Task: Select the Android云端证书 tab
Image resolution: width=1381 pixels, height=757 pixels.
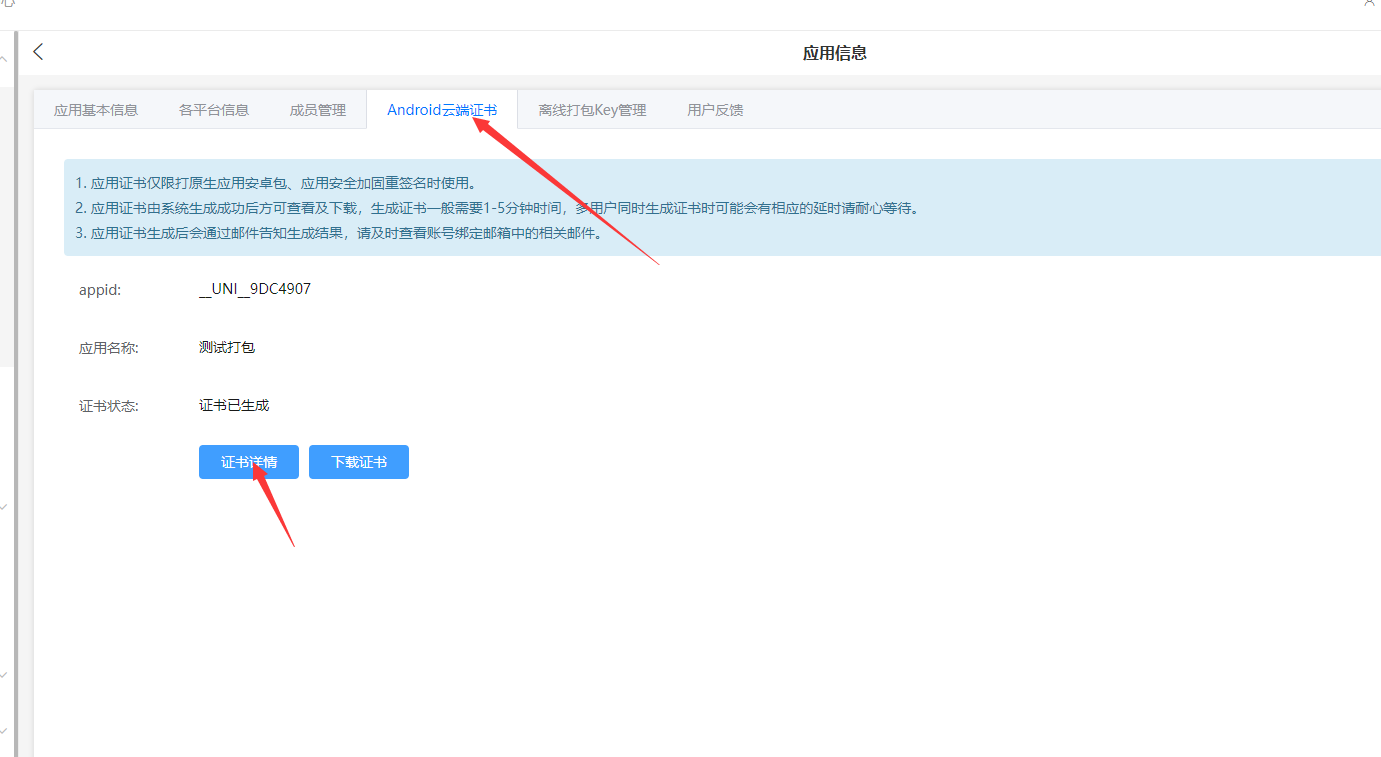Action: tap(442, 110)
